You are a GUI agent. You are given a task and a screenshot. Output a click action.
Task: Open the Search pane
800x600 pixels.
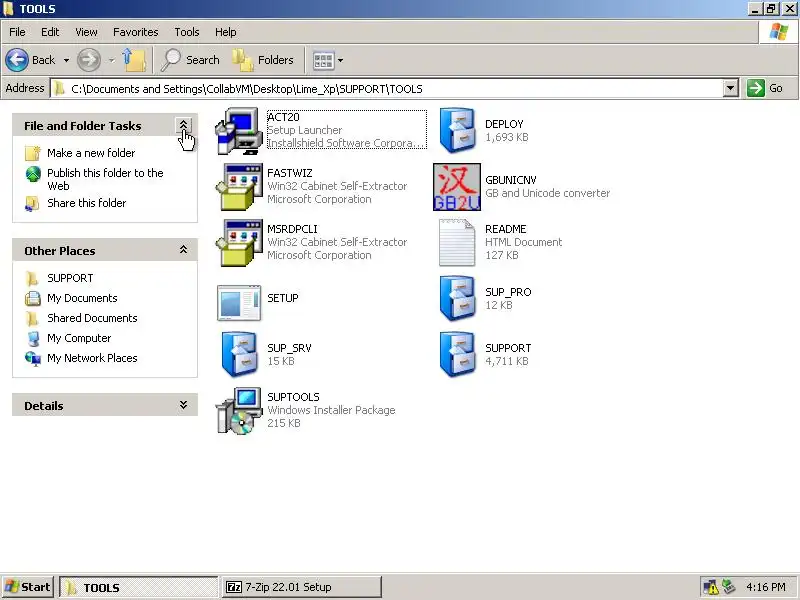190,60
